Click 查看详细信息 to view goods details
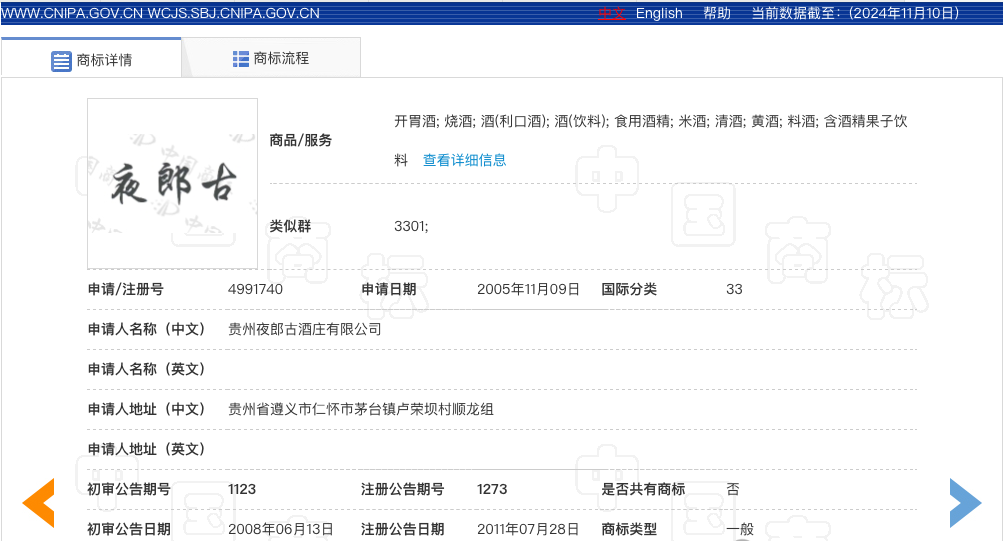Image resolution: width=1003 pixels, height=541 pixels. (464, 160)
